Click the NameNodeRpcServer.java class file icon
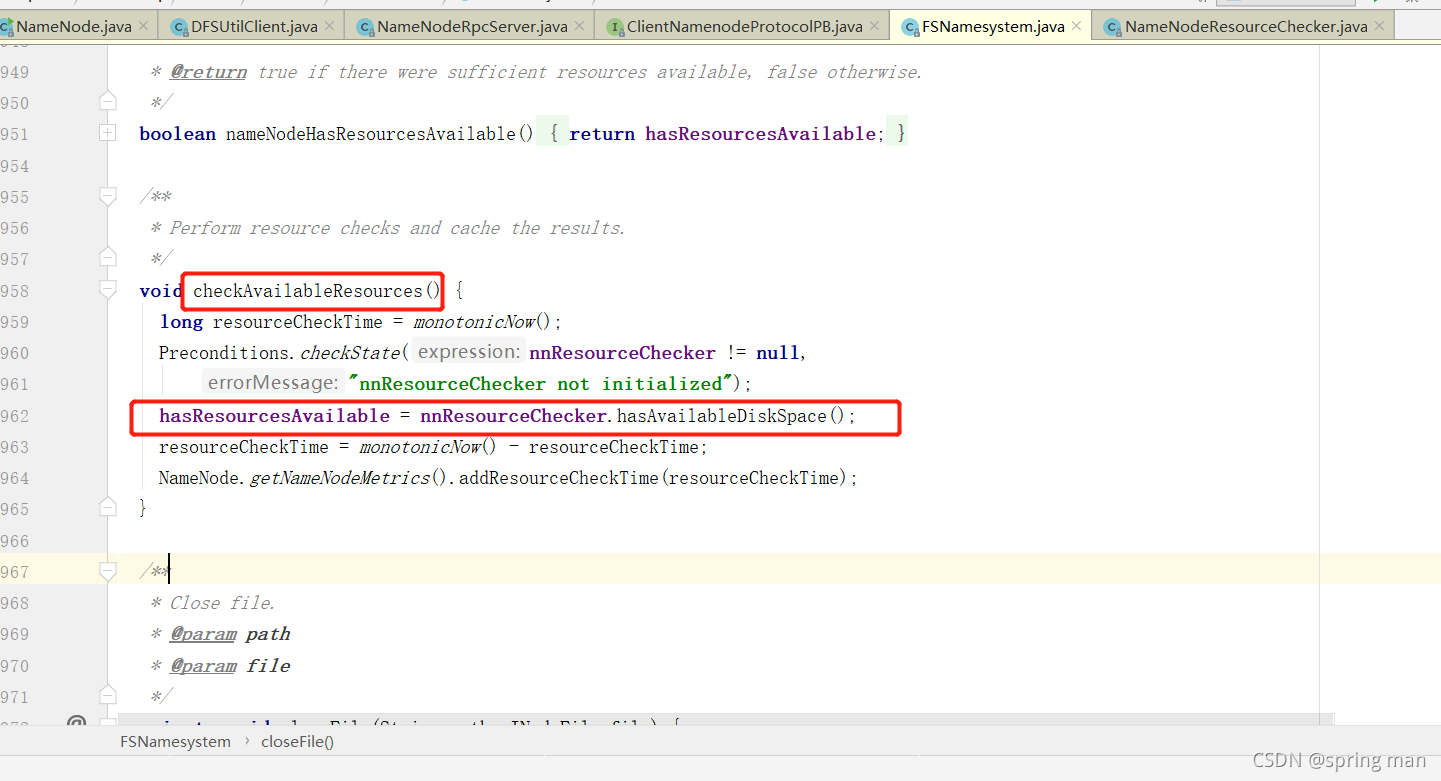 [365, 27]
